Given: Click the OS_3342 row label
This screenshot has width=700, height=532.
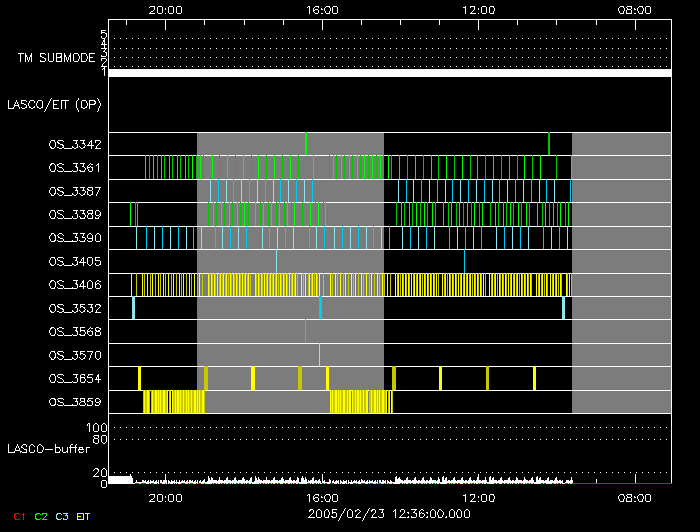Looking at the screenshot, I should (74, 144).
